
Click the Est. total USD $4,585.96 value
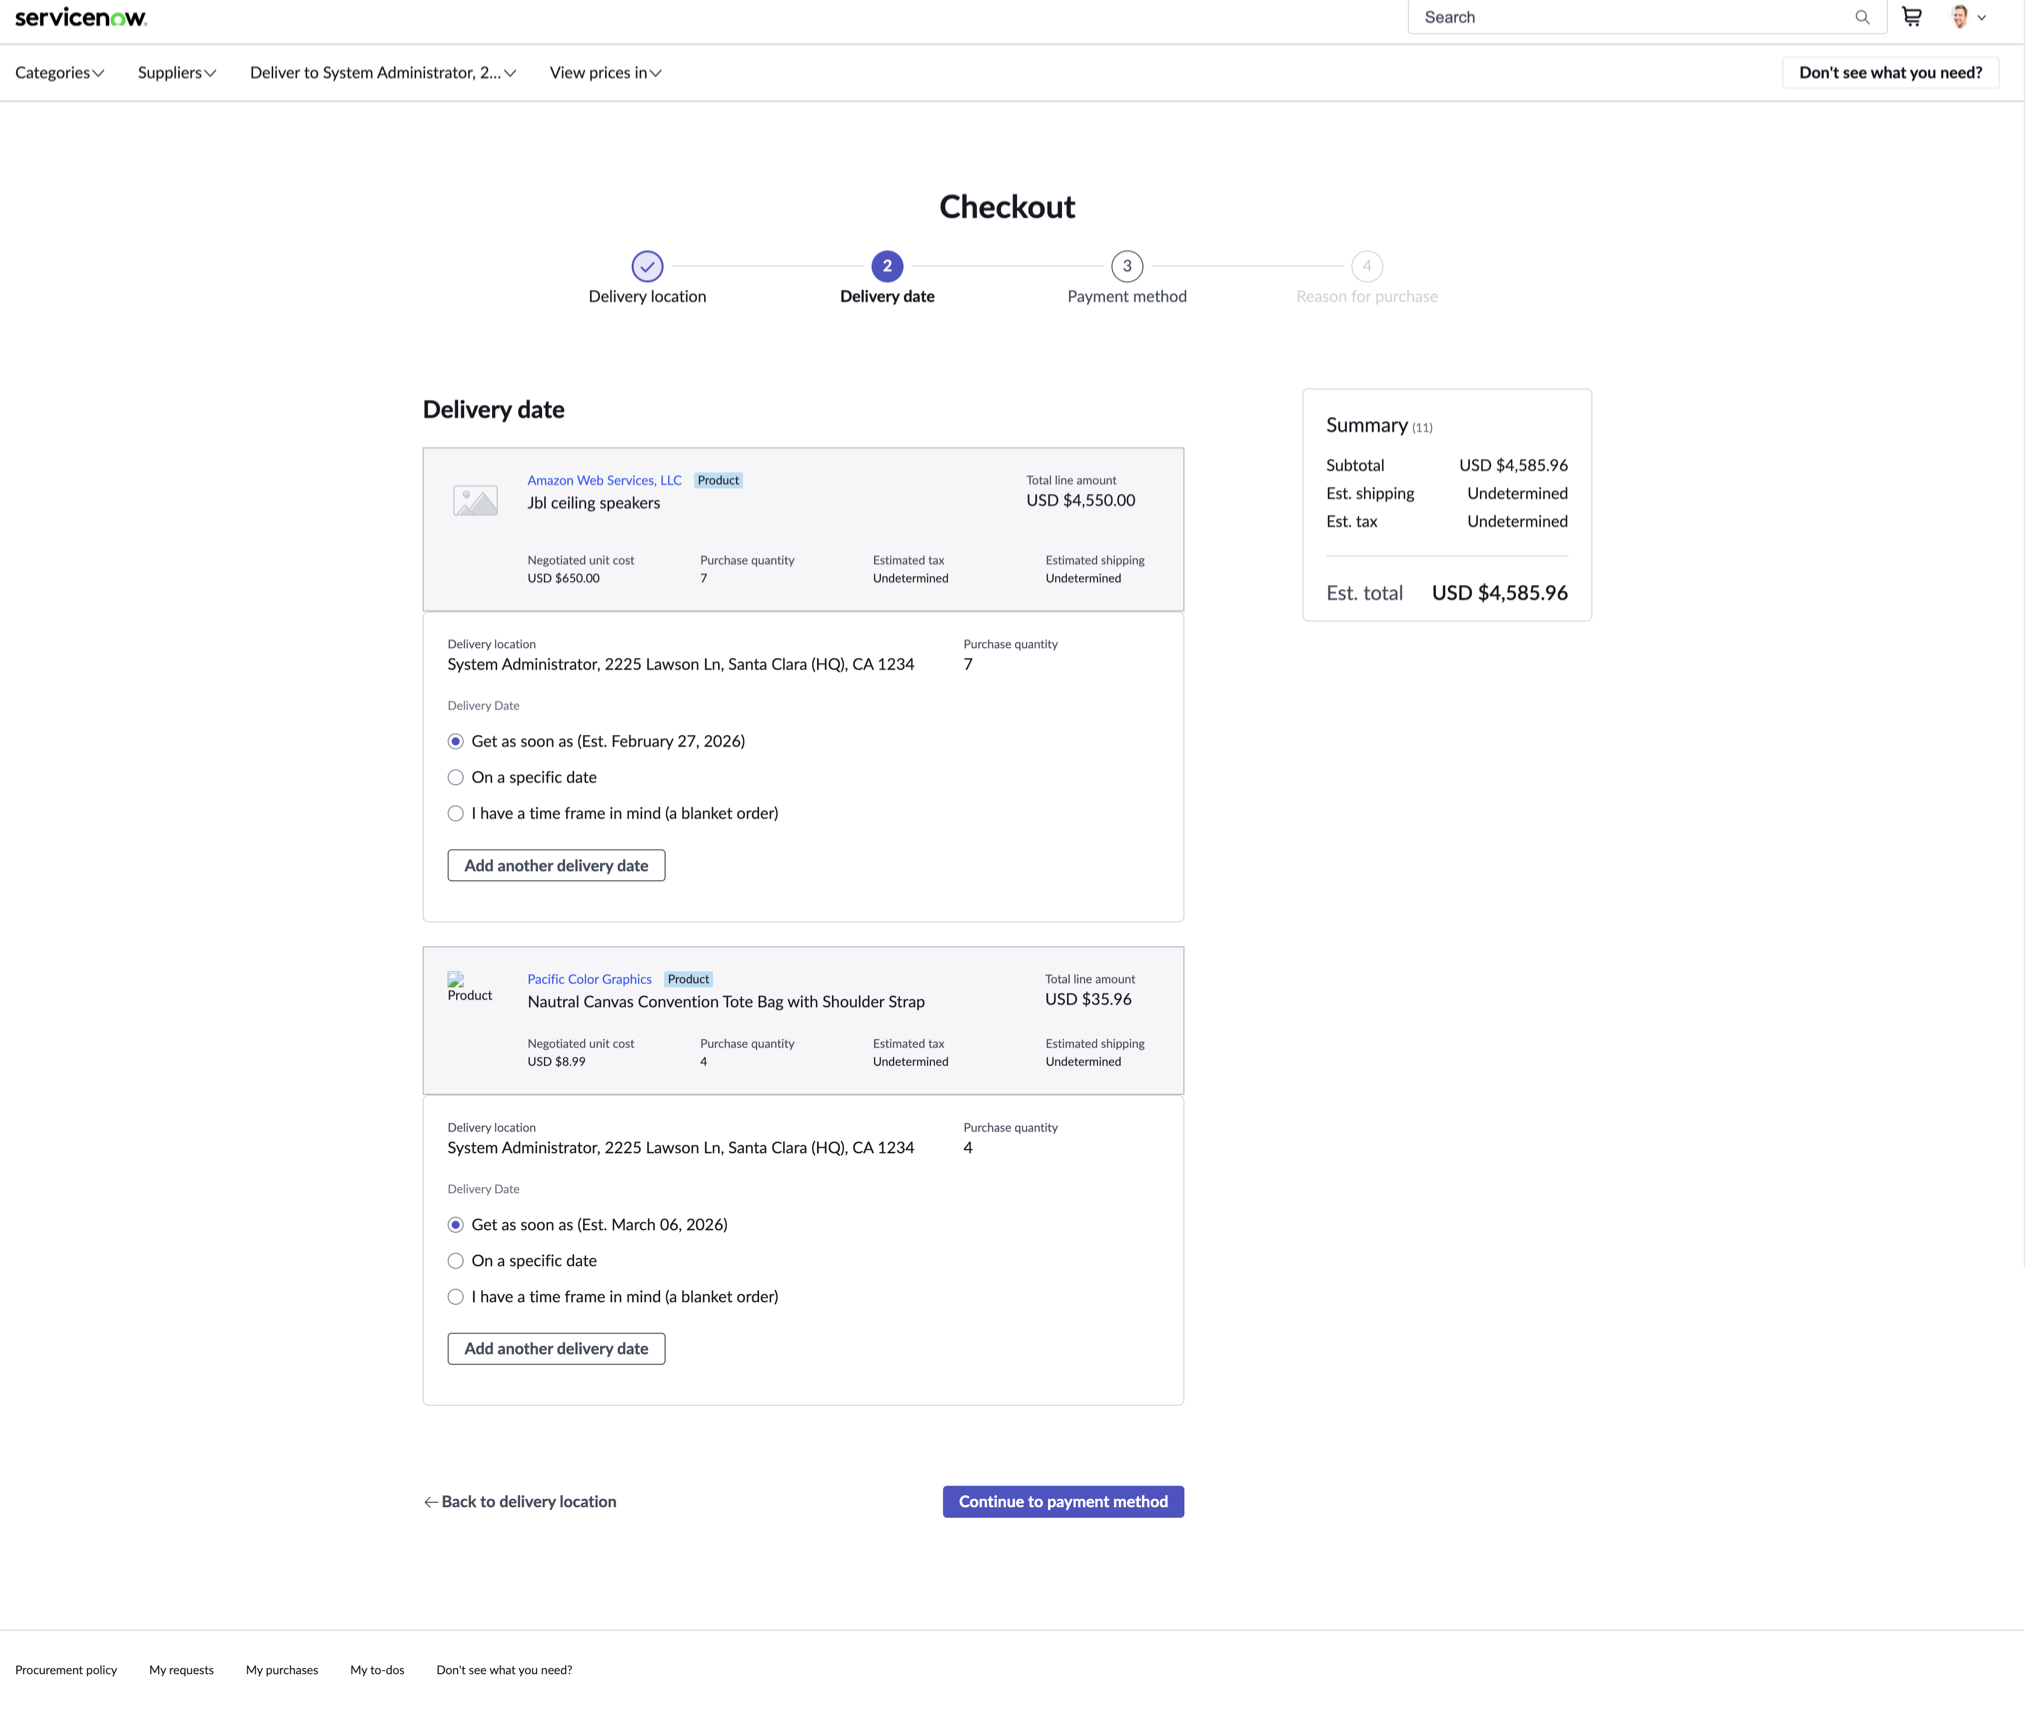point(1500,593)
